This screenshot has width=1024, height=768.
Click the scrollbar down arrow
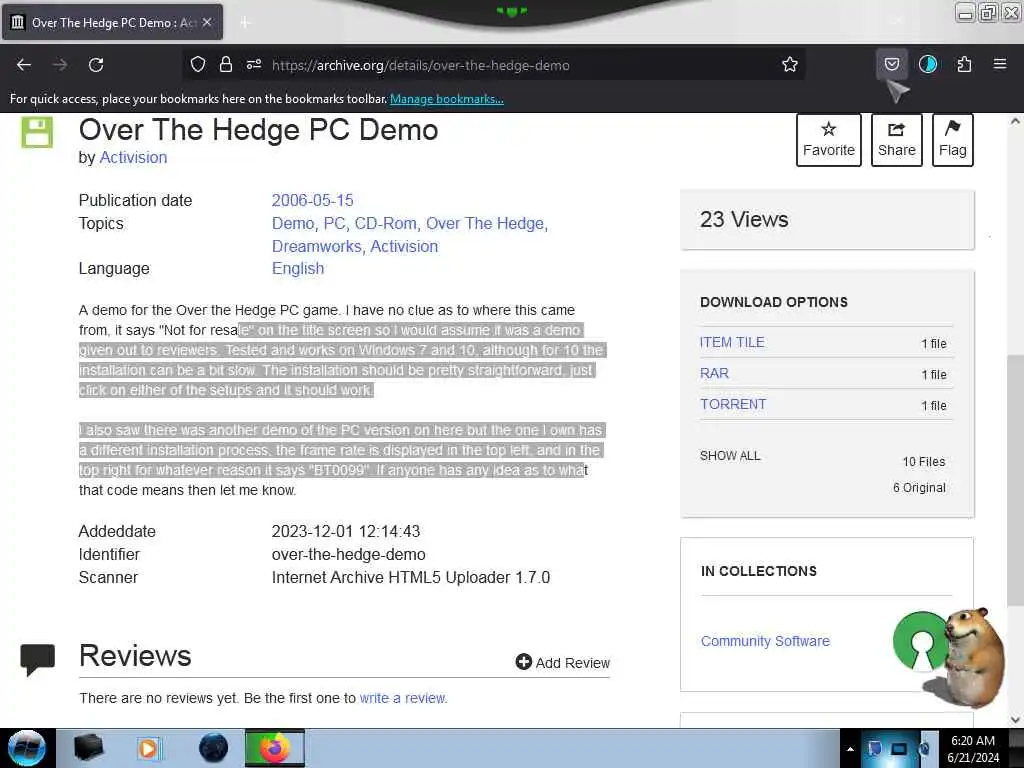[x=1015, y=720]
